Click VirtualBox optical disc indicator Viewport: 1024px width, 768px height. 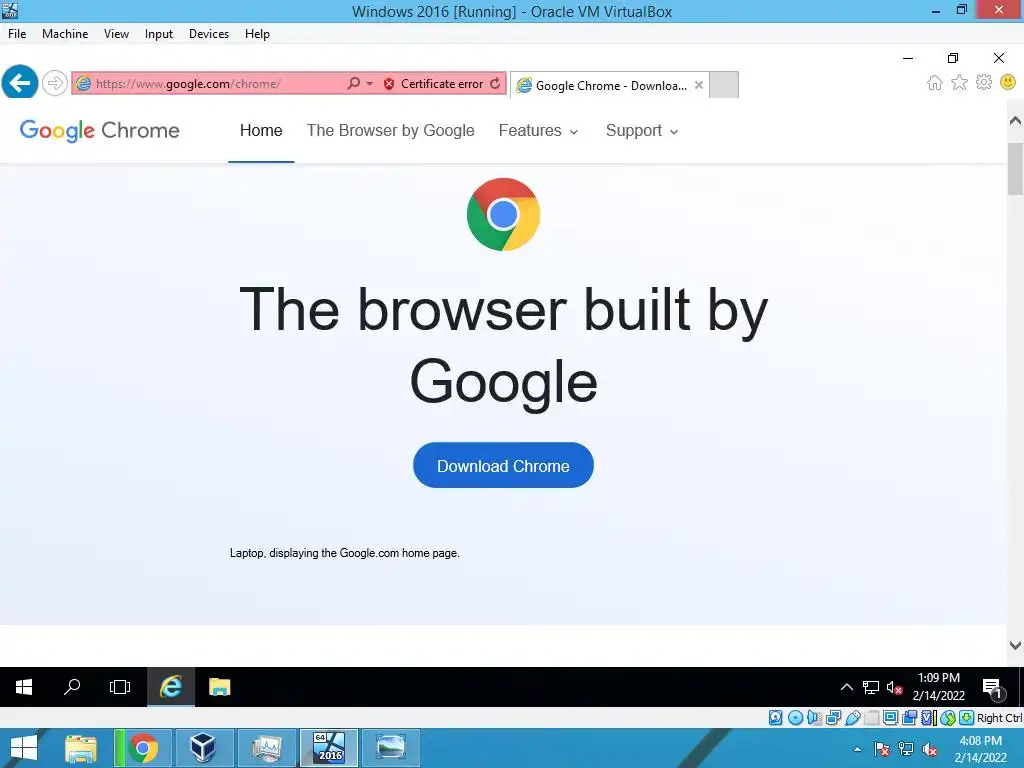795,718
